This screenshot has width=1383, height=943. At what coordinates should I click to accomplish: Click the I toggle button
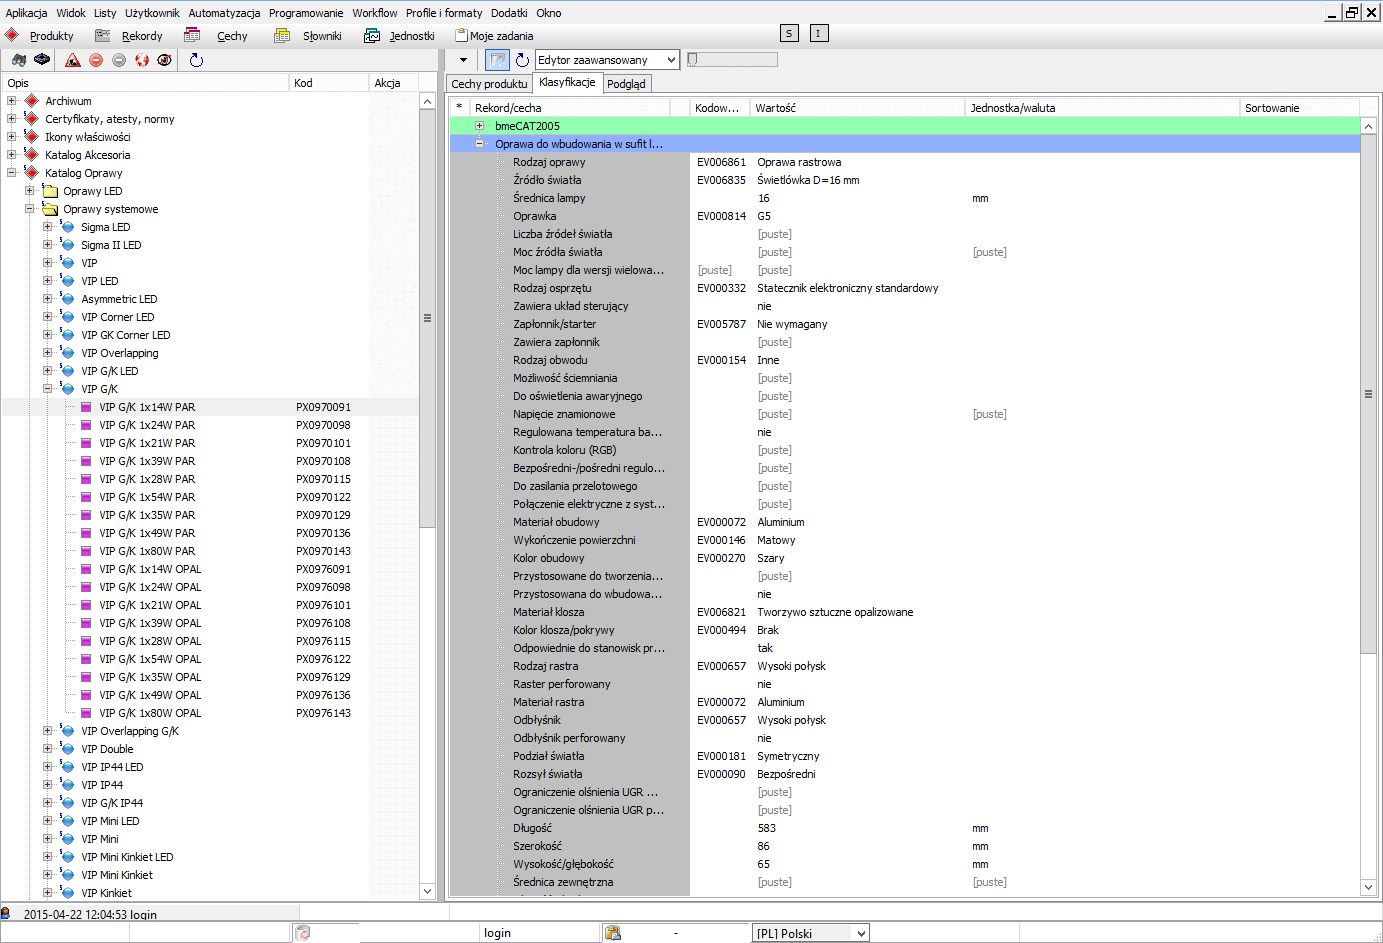pyautogui.click(x=818, y=33)
